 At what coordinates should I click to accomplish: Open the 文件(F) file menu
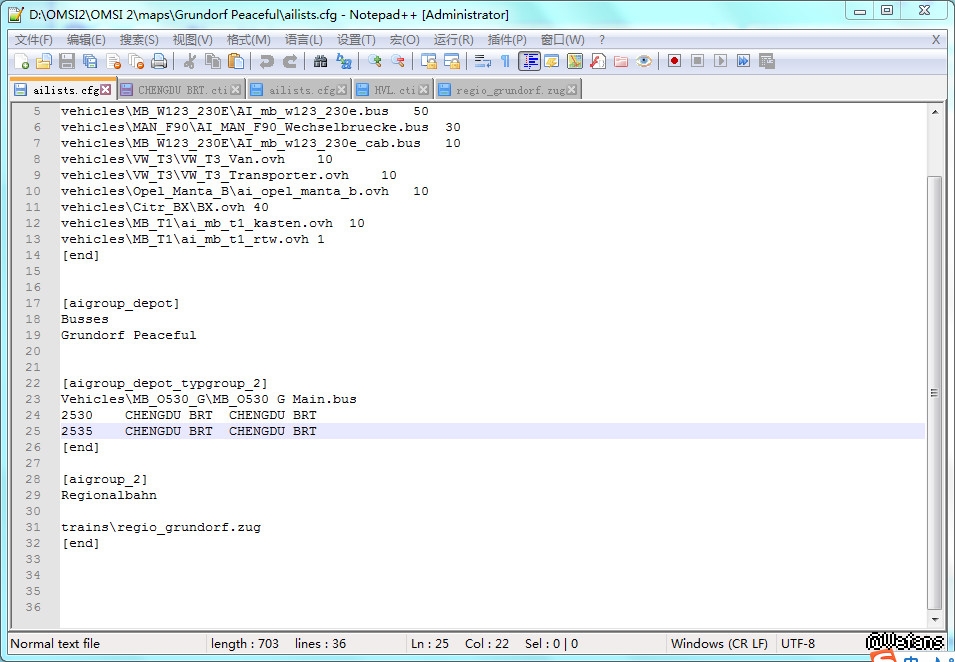pos(34,40)
